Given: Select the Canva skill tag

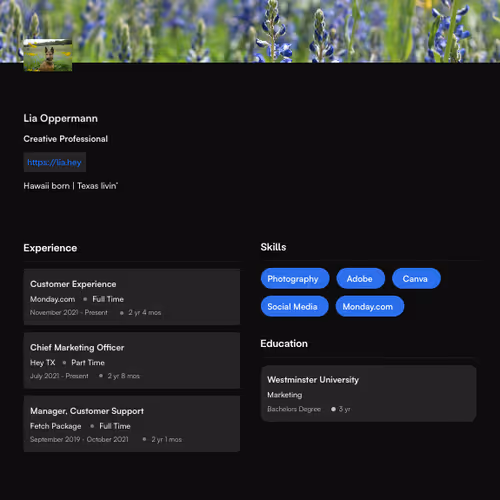Looking at the screenshot, I should point(416,279).
